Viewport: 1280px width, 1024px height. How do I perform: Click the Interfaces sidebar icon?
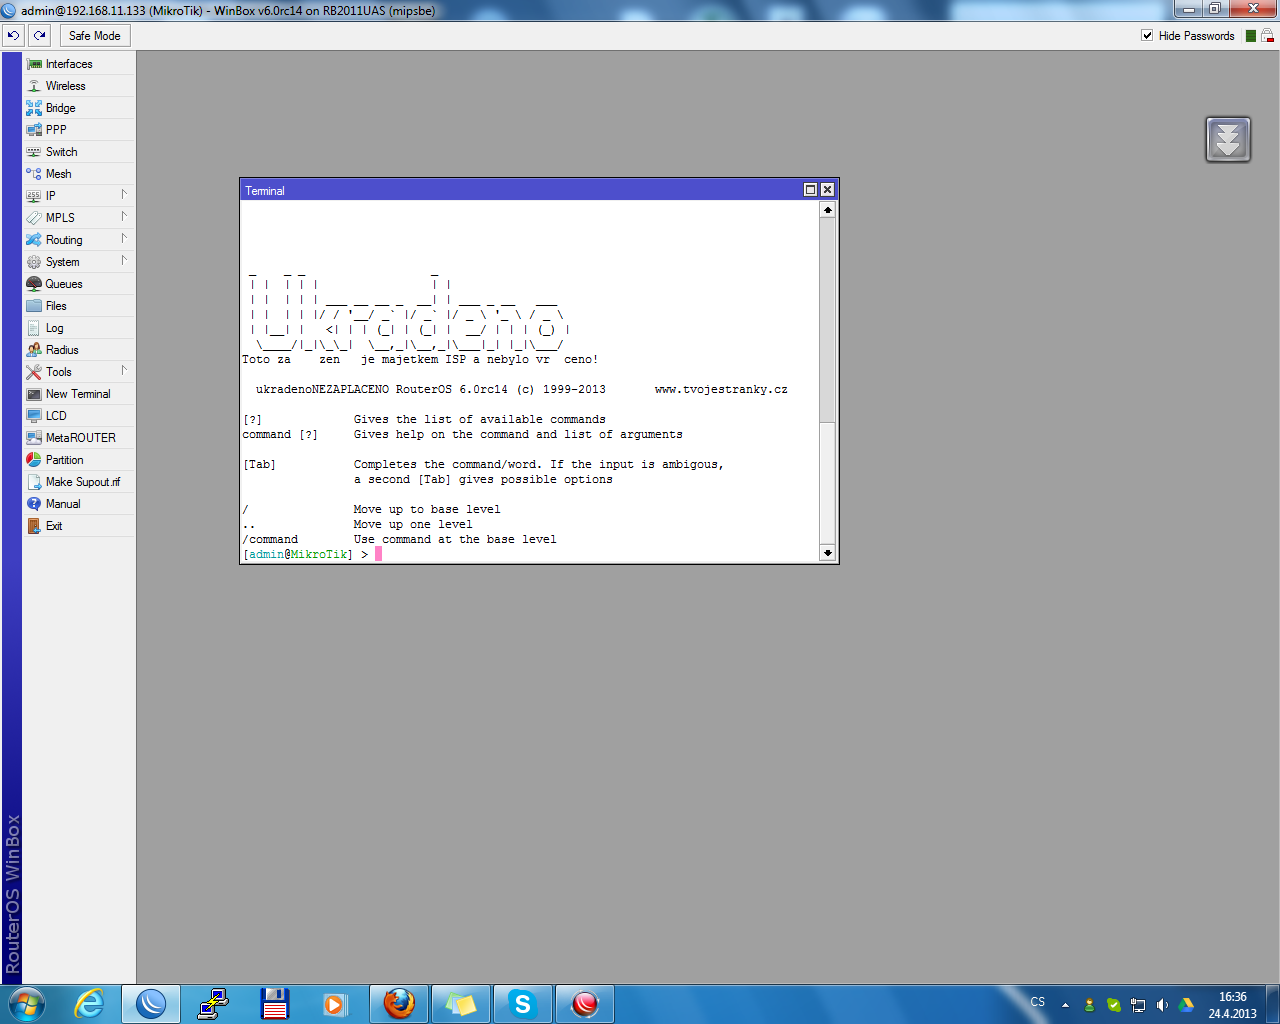click(x=34, y=64)
